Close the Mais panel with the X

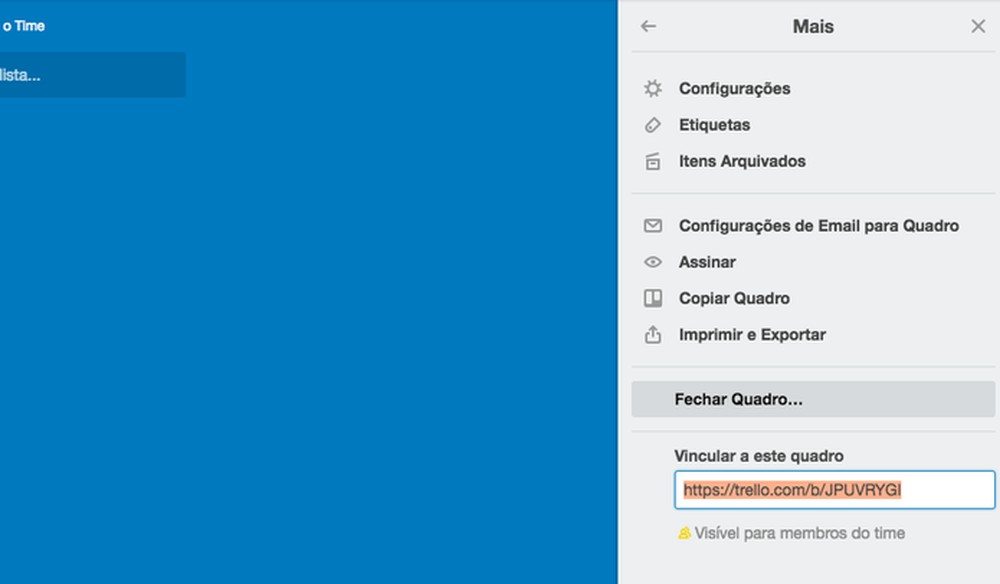click(x=977, y=27)
